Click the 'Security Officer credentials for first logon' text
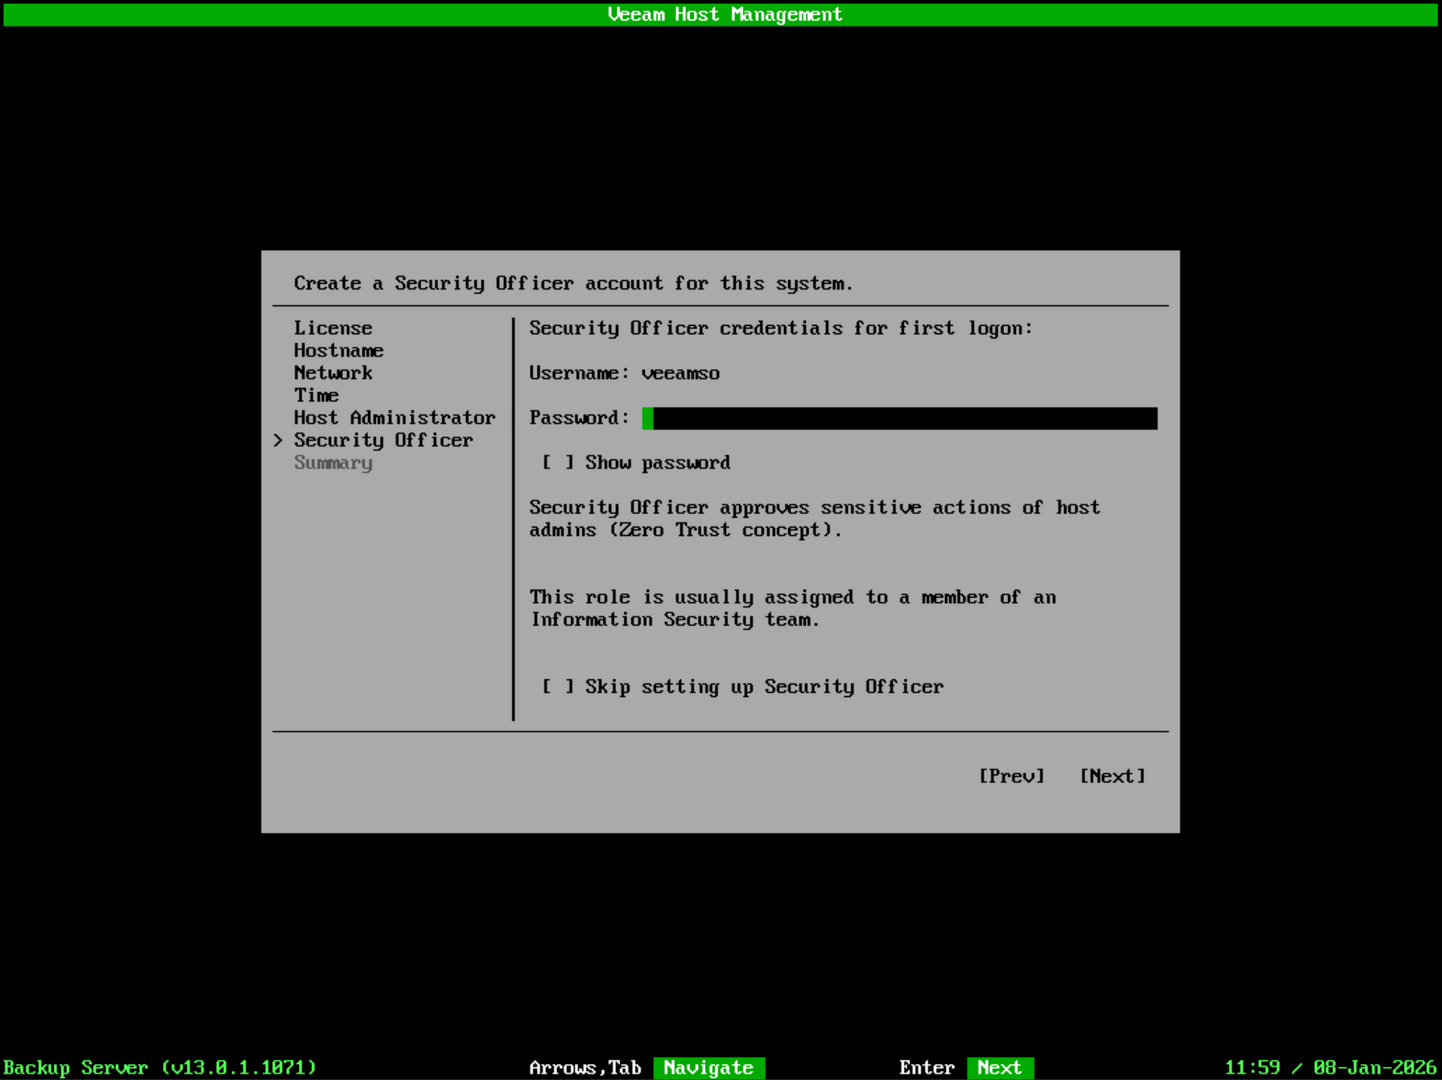Screen dimensions: 1442x1080 pos(781,328)
